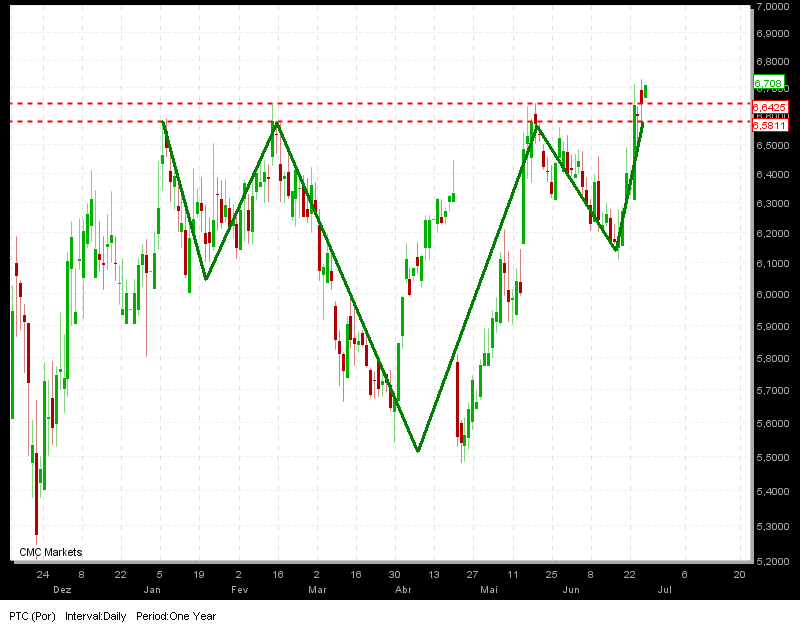The width and height of the screenshot is (800, 625).
Task: Click the 27 date axis label
Action: point(472,574)
